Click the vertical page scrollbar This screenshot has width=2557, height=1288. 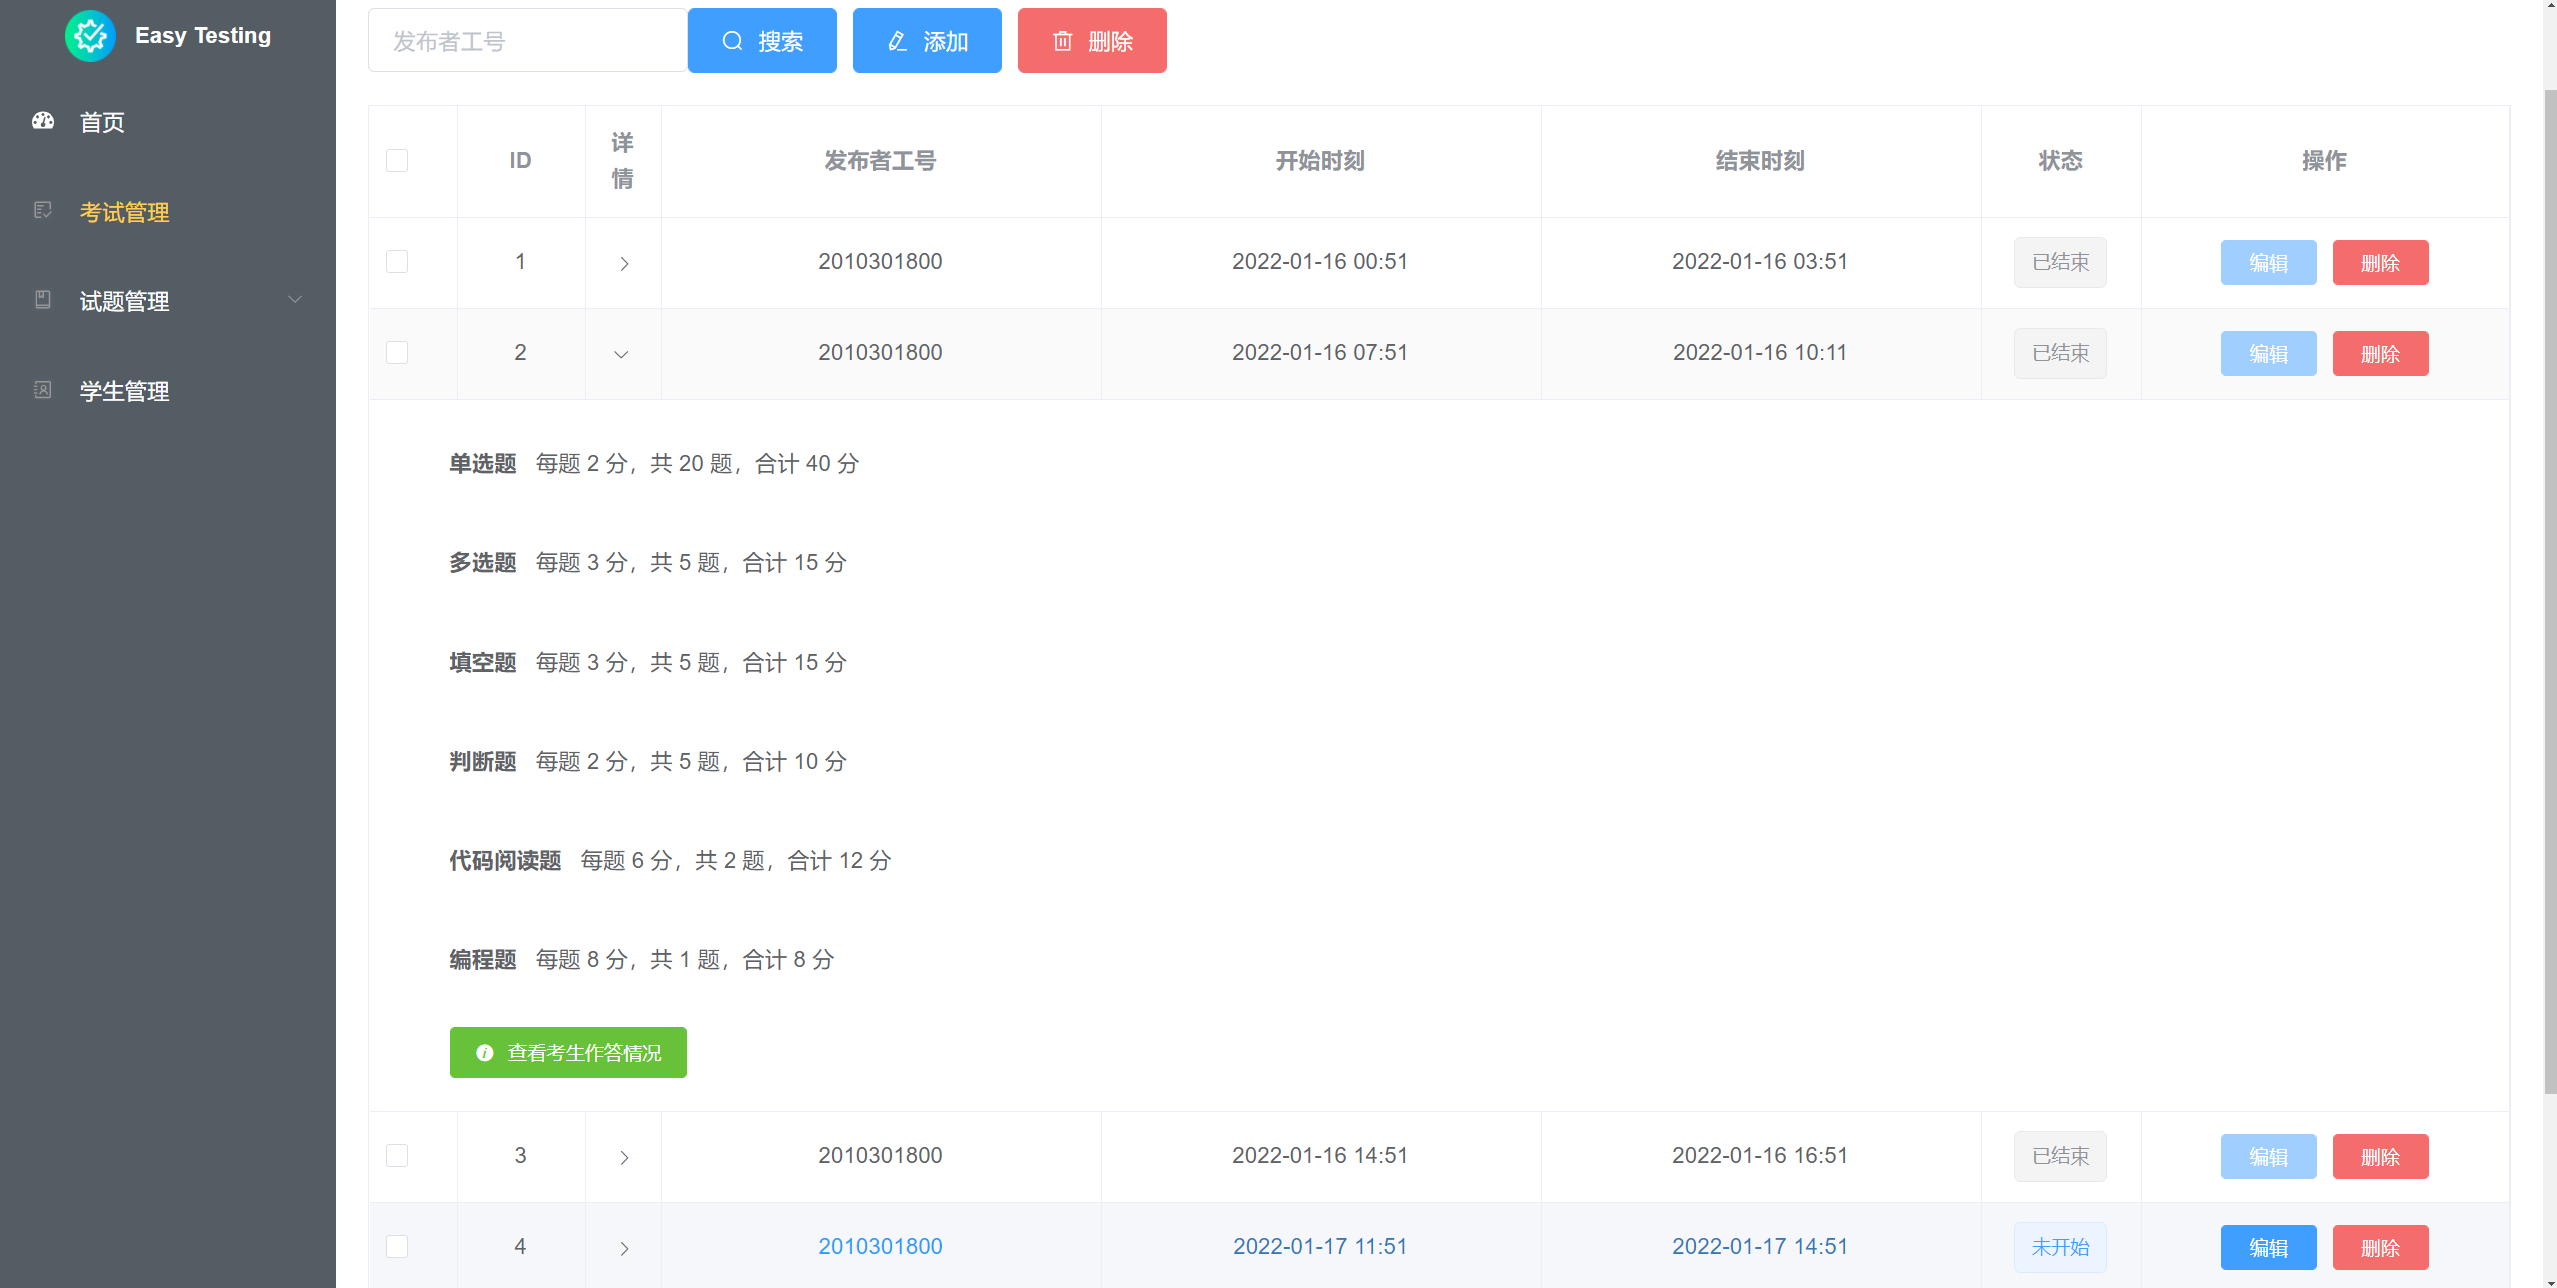[2549, 590]
